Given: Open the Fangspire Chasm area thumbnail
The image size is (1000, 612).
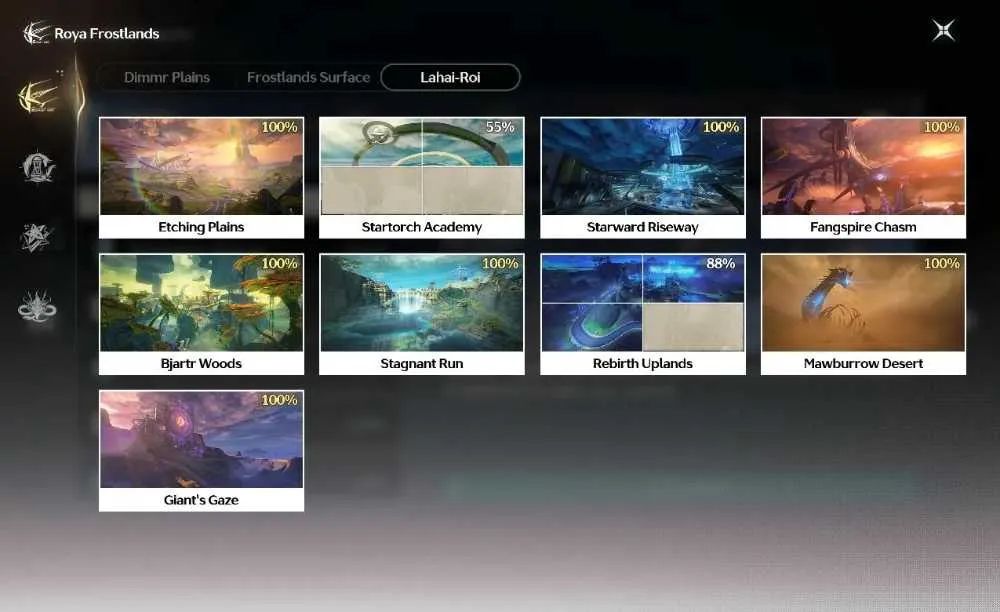Looking at the screenshot, I should point(864,166).
